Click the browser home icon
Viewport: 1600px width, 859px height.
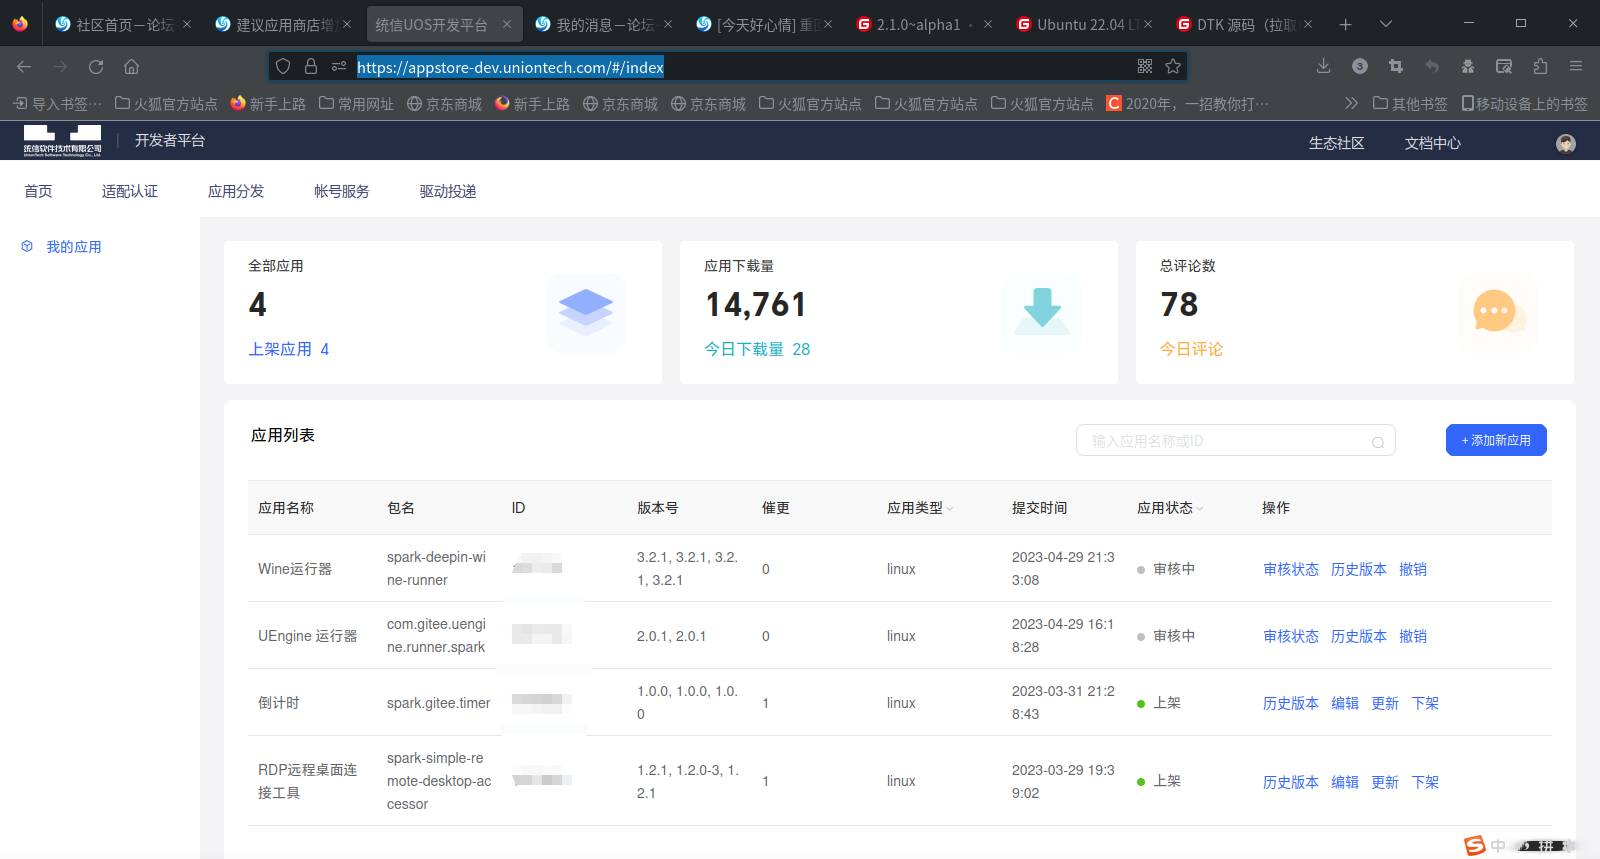[131, 67]
